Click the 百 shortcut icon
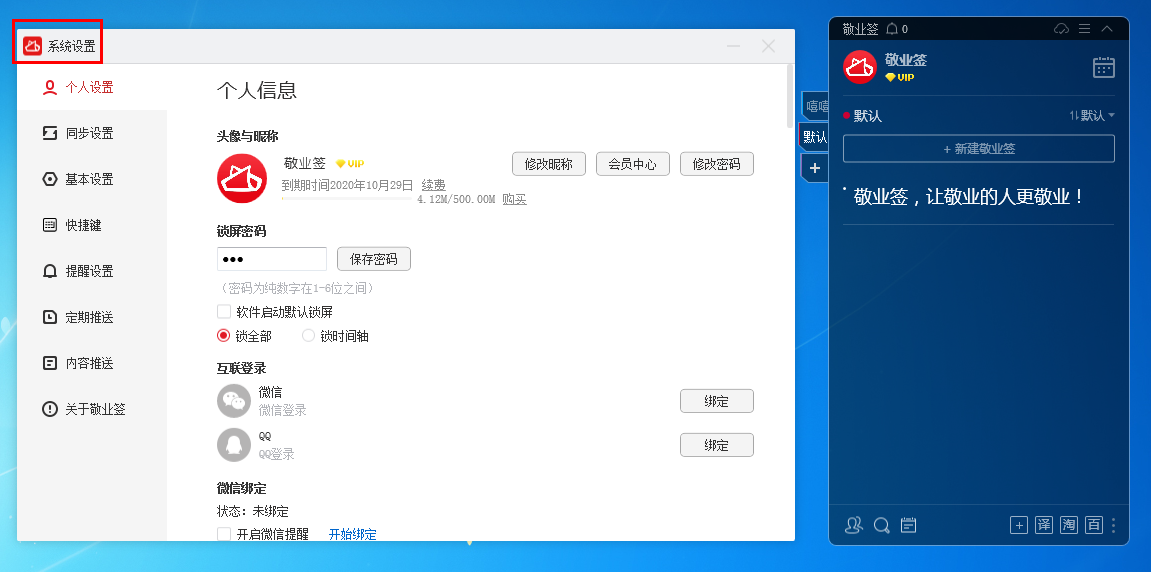This screenshot has width=1151, height=572. coord(1094,525)
